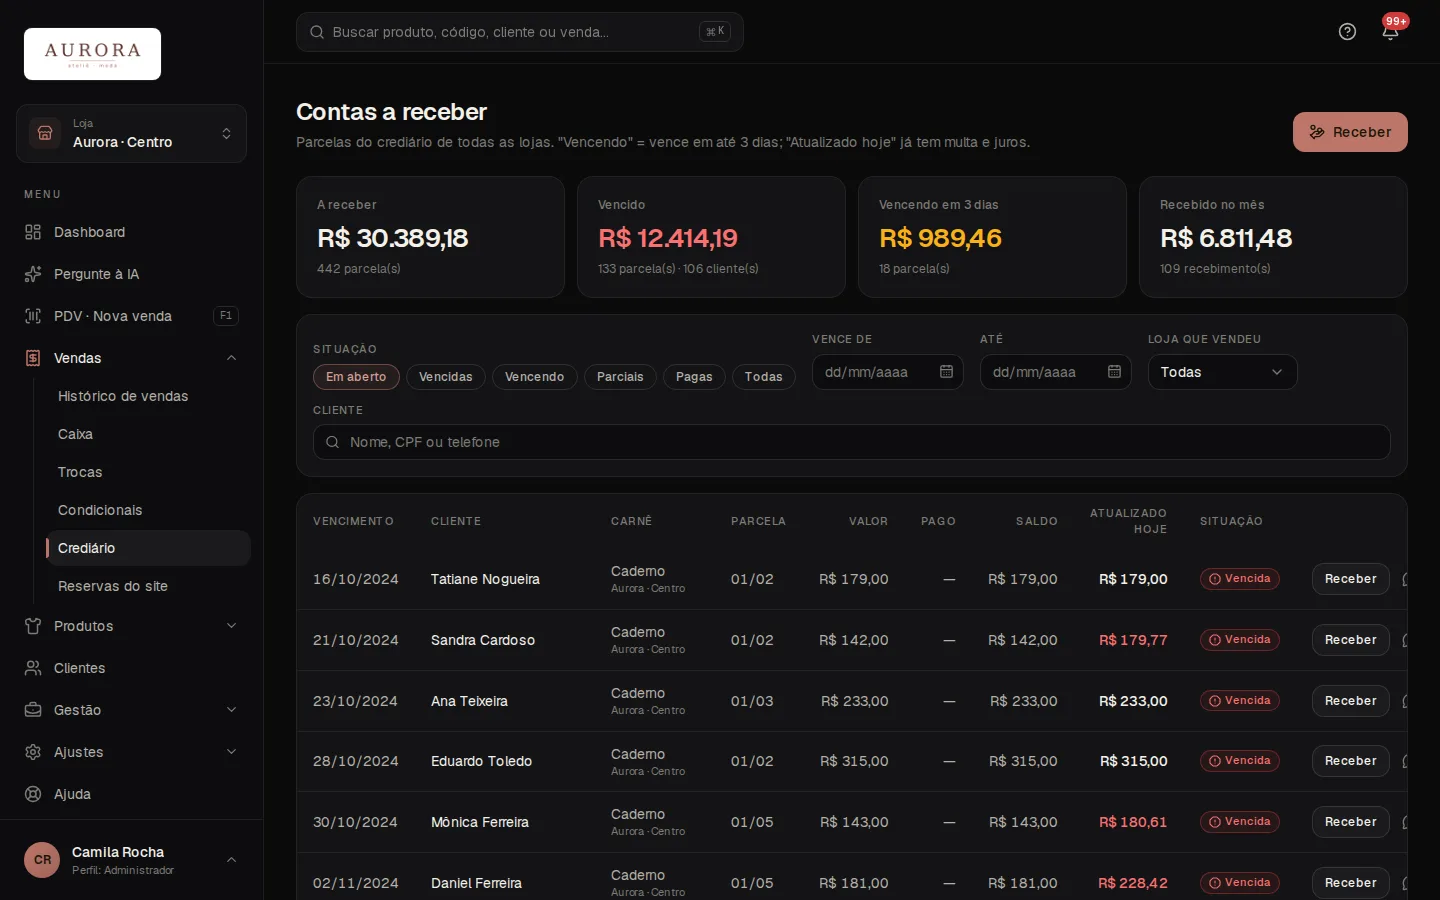
Task: Open calendar picker in Vence de field
Action: [946, 372]
